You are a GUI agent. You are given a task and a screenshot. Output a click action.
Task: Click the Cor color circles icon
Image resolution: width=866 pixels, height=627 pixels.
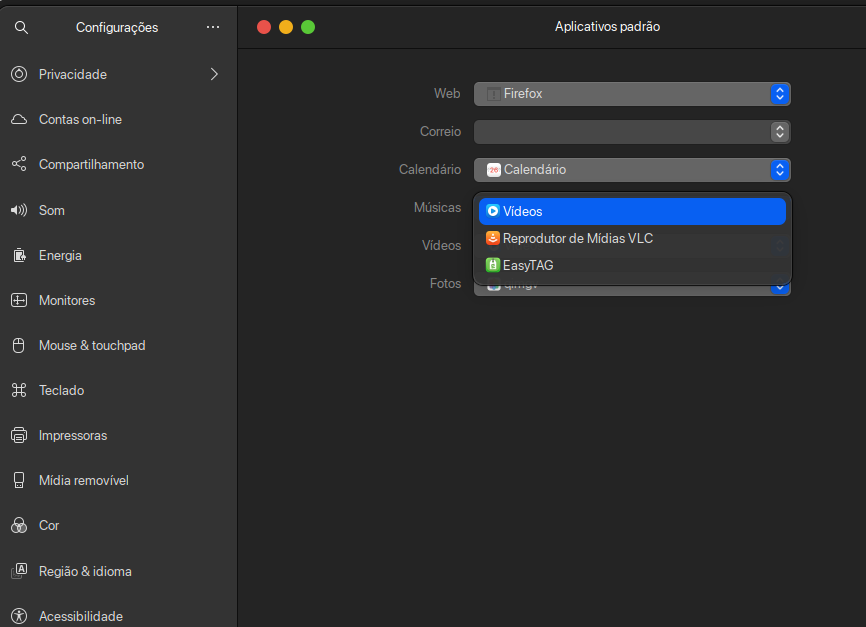point(19,525)
